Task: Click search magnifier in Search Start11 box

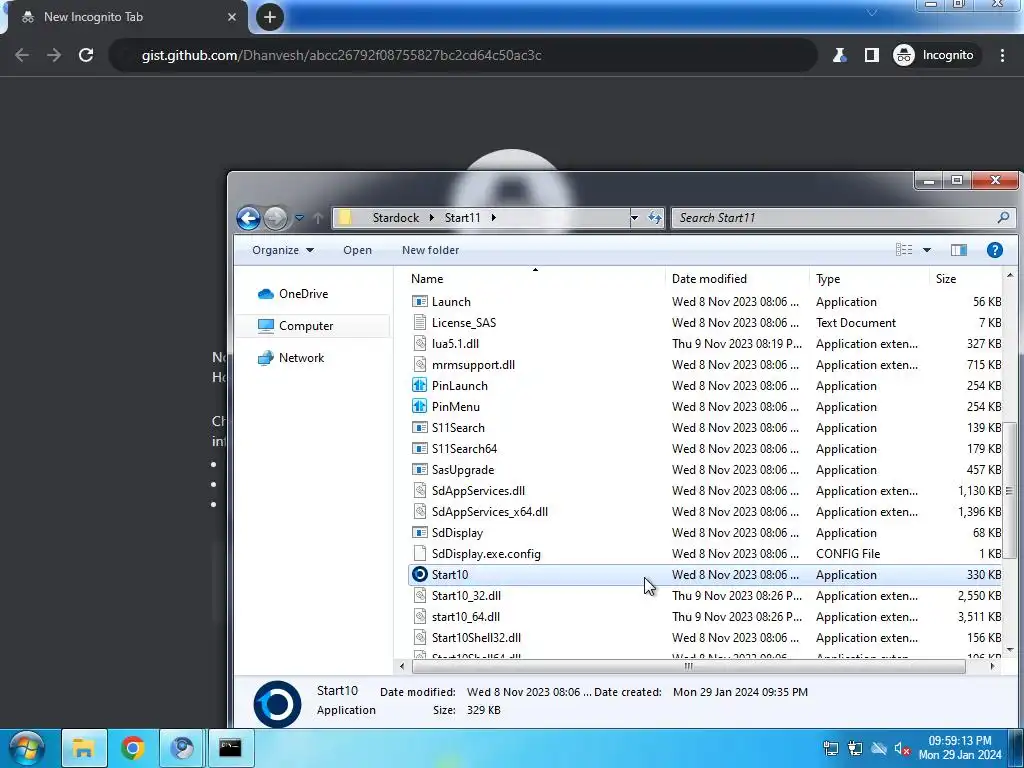Action: 1003,217
